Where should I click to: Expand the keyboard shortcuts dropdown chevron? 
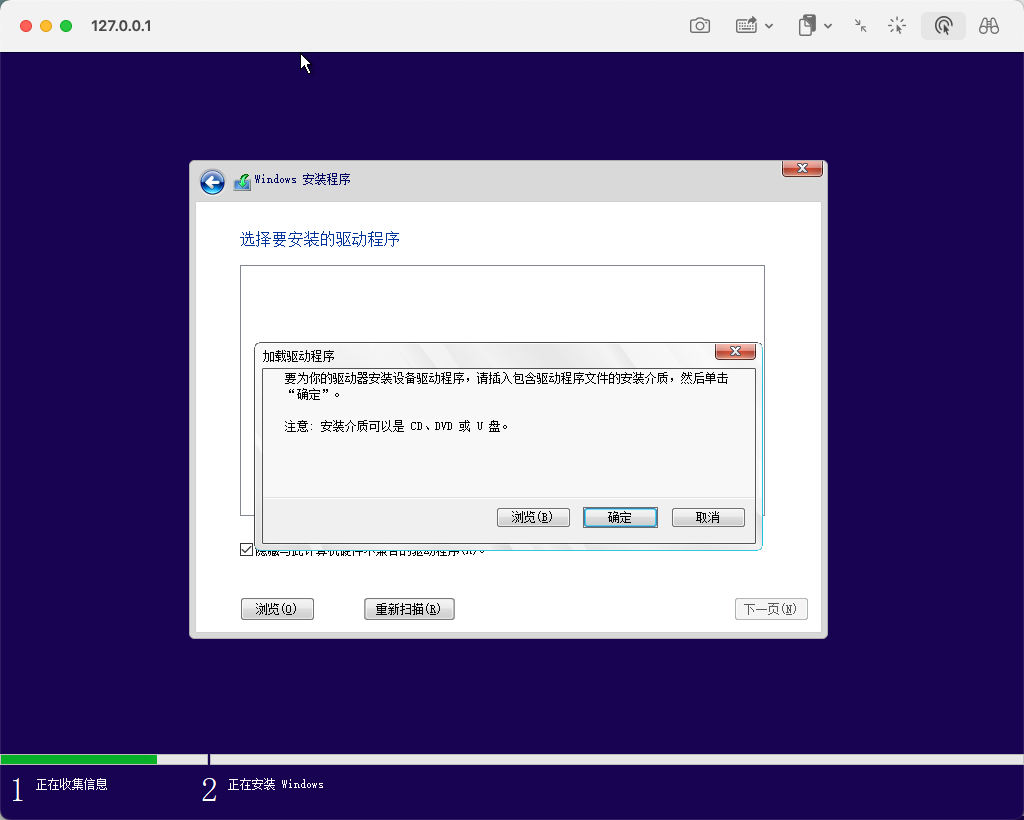tap(769, 27)
